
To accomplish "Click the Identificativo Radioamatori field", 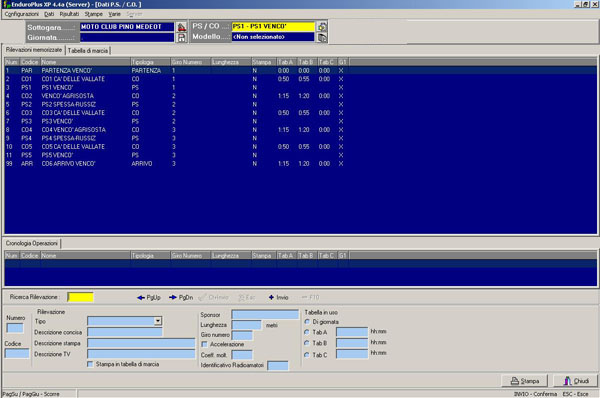I will pos(278,365).
